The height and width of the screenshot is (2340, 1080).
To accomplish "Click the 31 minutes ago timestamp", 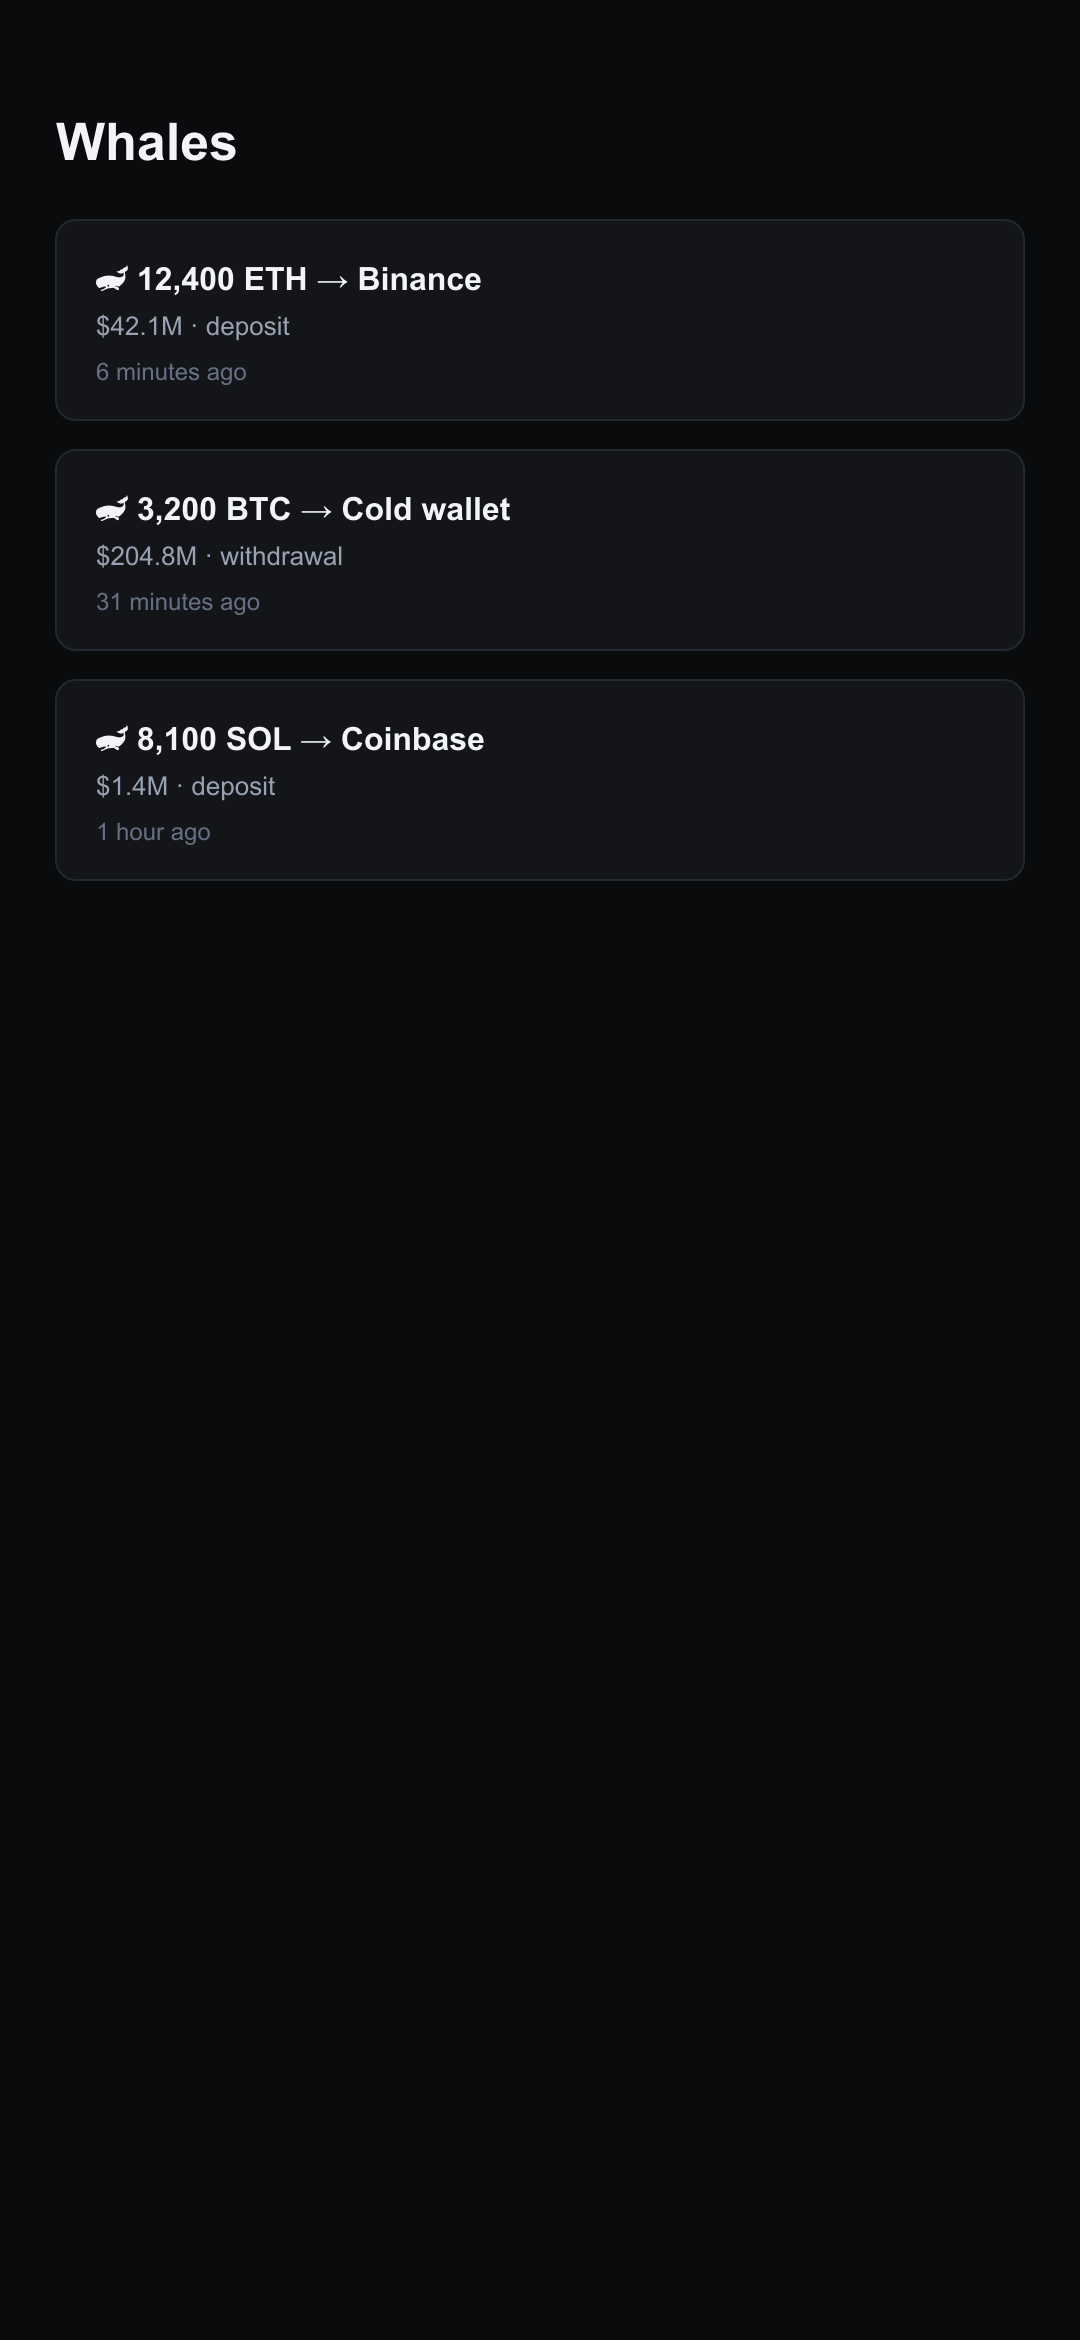I will 178,602.
